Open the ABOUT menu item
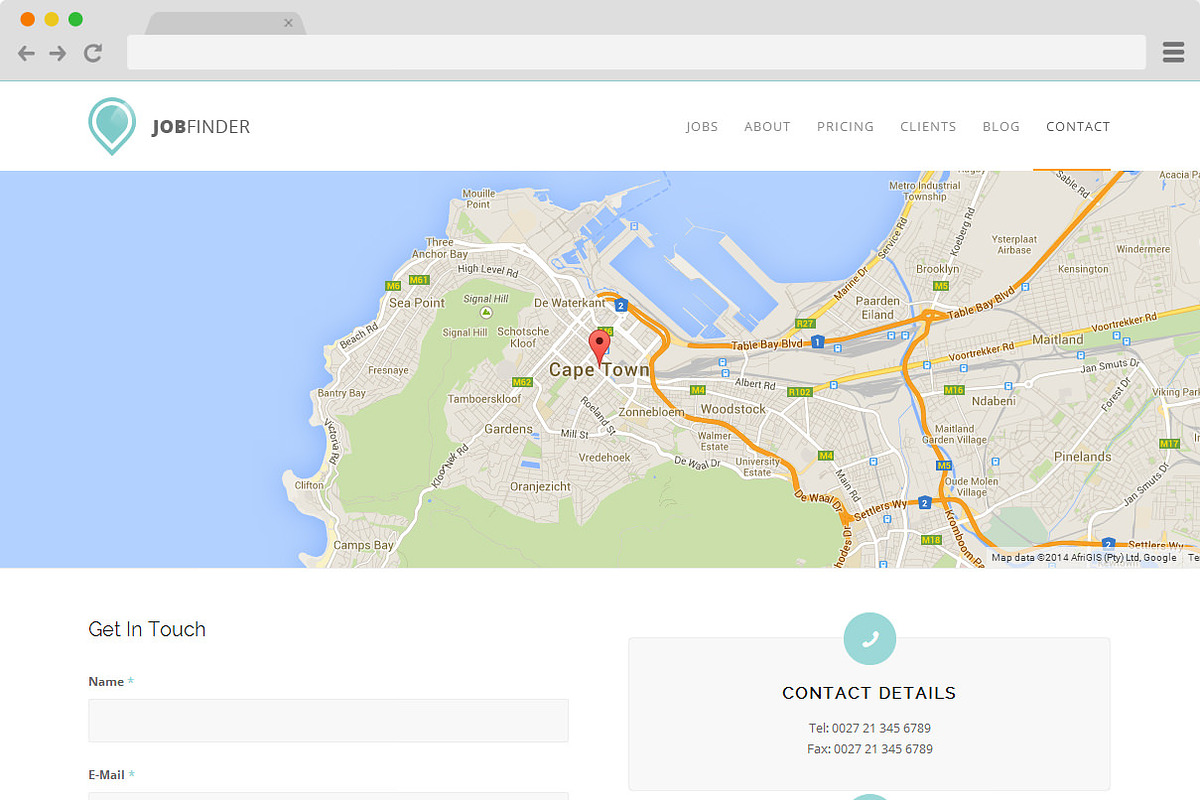The height and width of the screenshot is (800, 1200). point(767,127)
